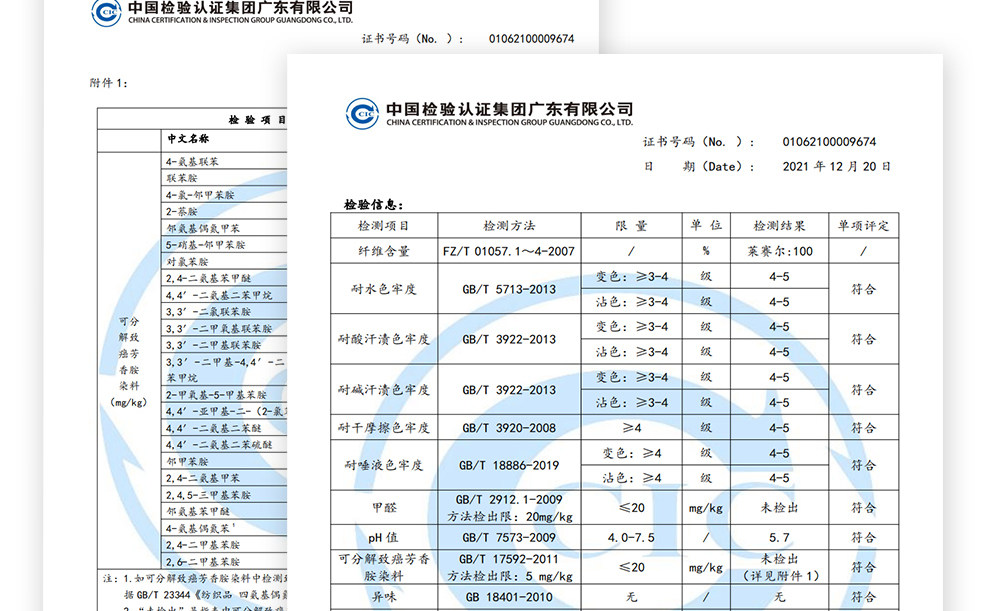Select method GB/T 3920-2008
Viewport: 1000px width, 611px height.
(509, 428)
